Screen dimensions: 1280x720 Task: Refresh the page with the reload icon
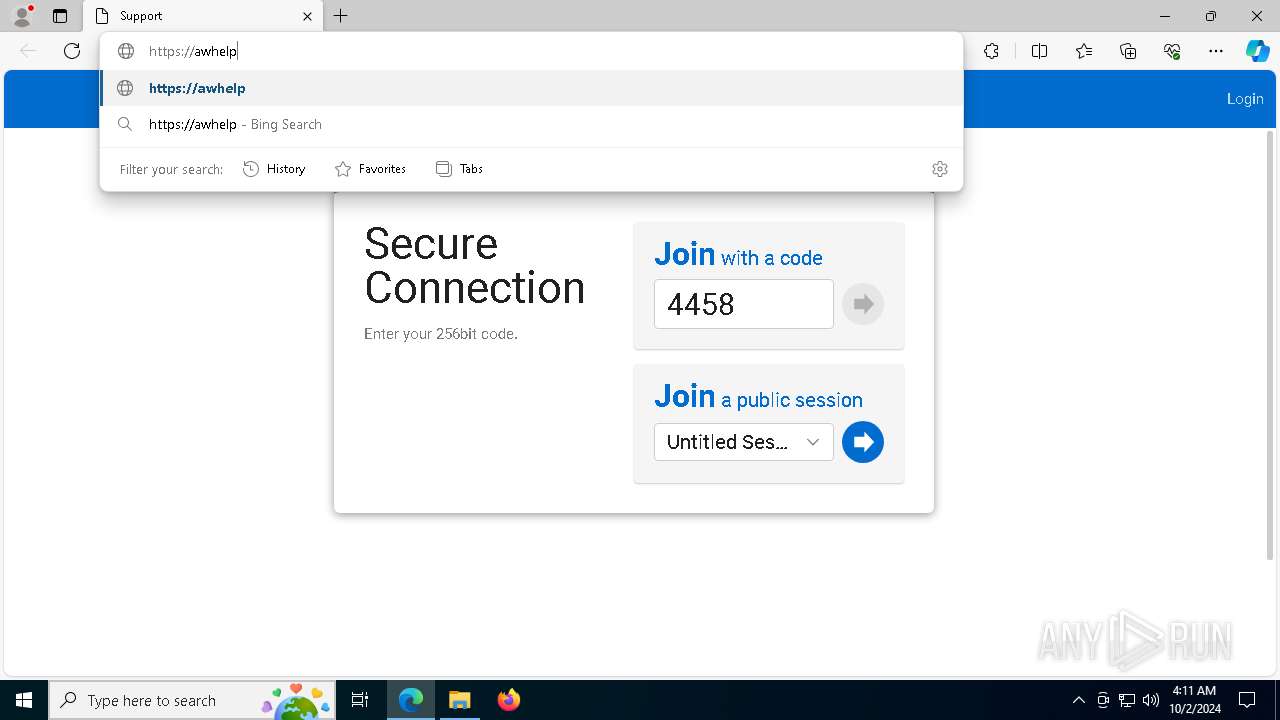click(72, 51)
